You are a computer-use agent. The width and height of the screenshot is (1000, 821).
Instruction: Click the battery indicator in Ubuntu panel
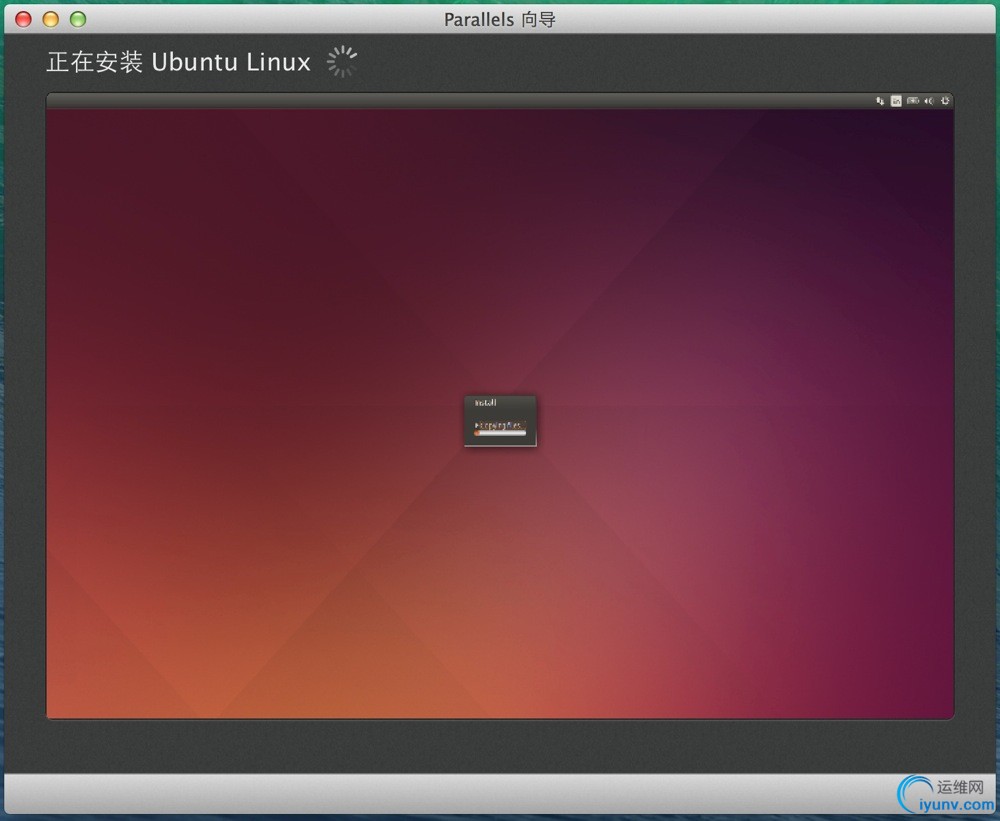point(913,101)
